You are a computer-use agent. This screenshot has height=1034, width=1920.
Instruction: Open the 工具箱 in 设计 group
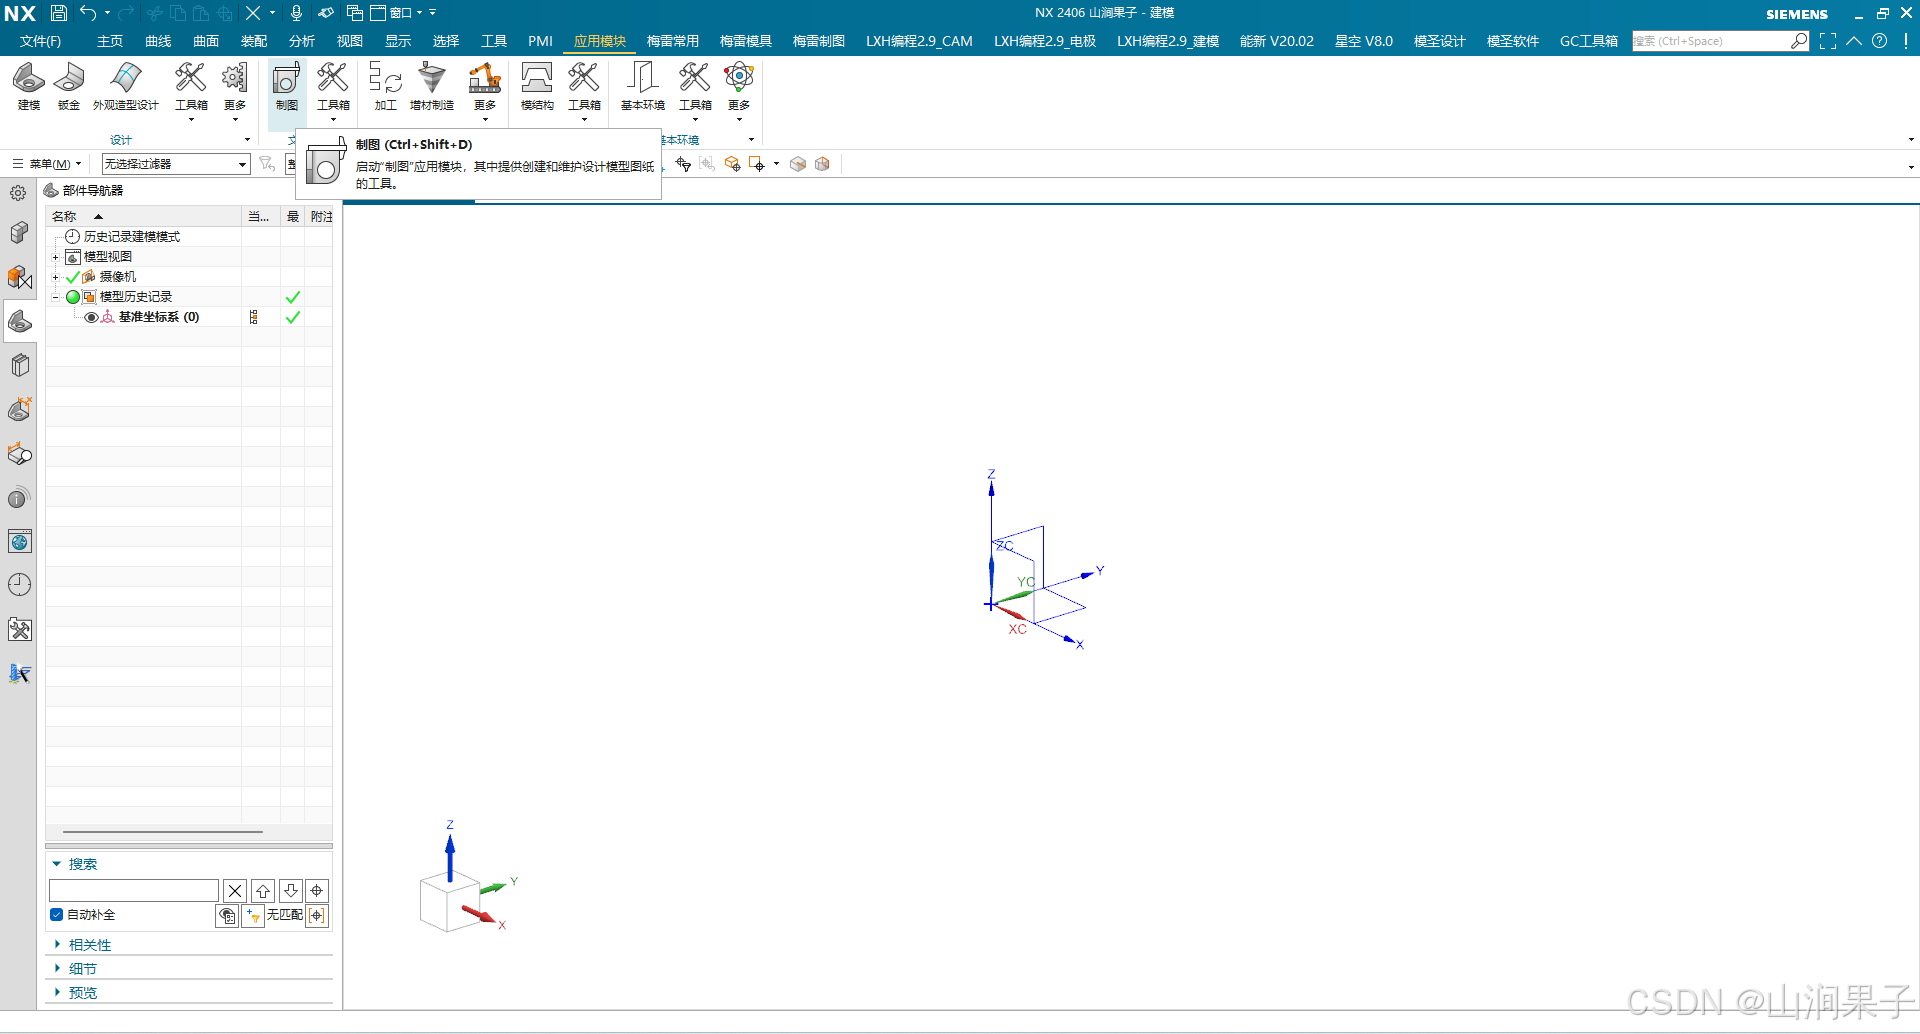coord(191,90)
